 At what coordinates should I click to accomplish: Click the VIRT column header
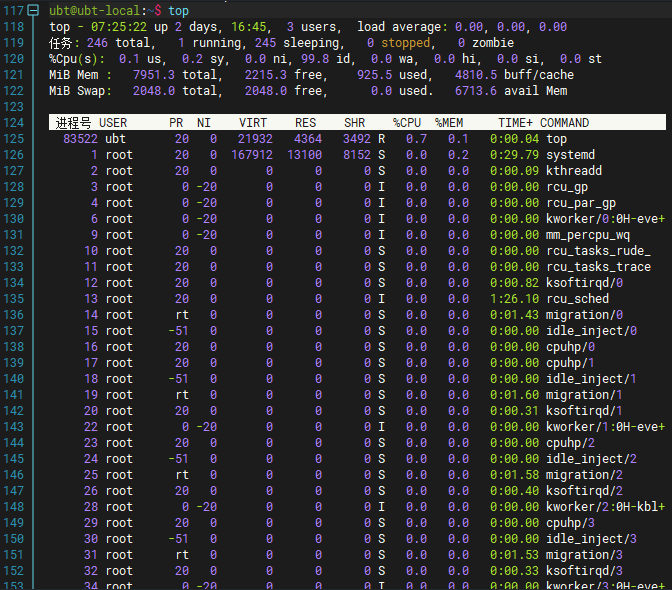253,123
